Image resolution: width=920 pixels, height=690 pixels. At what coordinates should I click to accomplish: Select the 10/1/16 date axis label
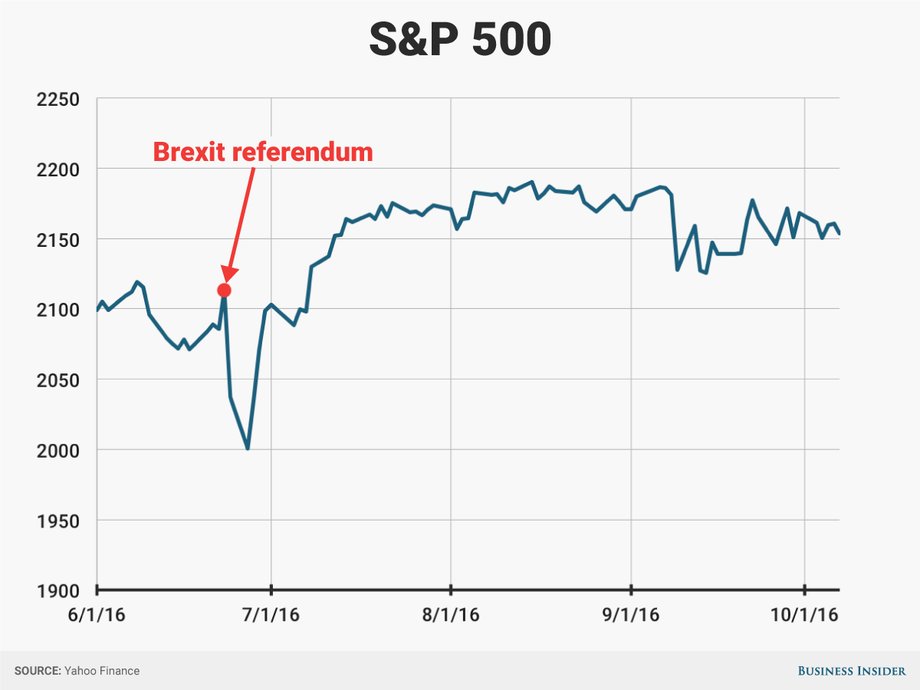point(804,614)
